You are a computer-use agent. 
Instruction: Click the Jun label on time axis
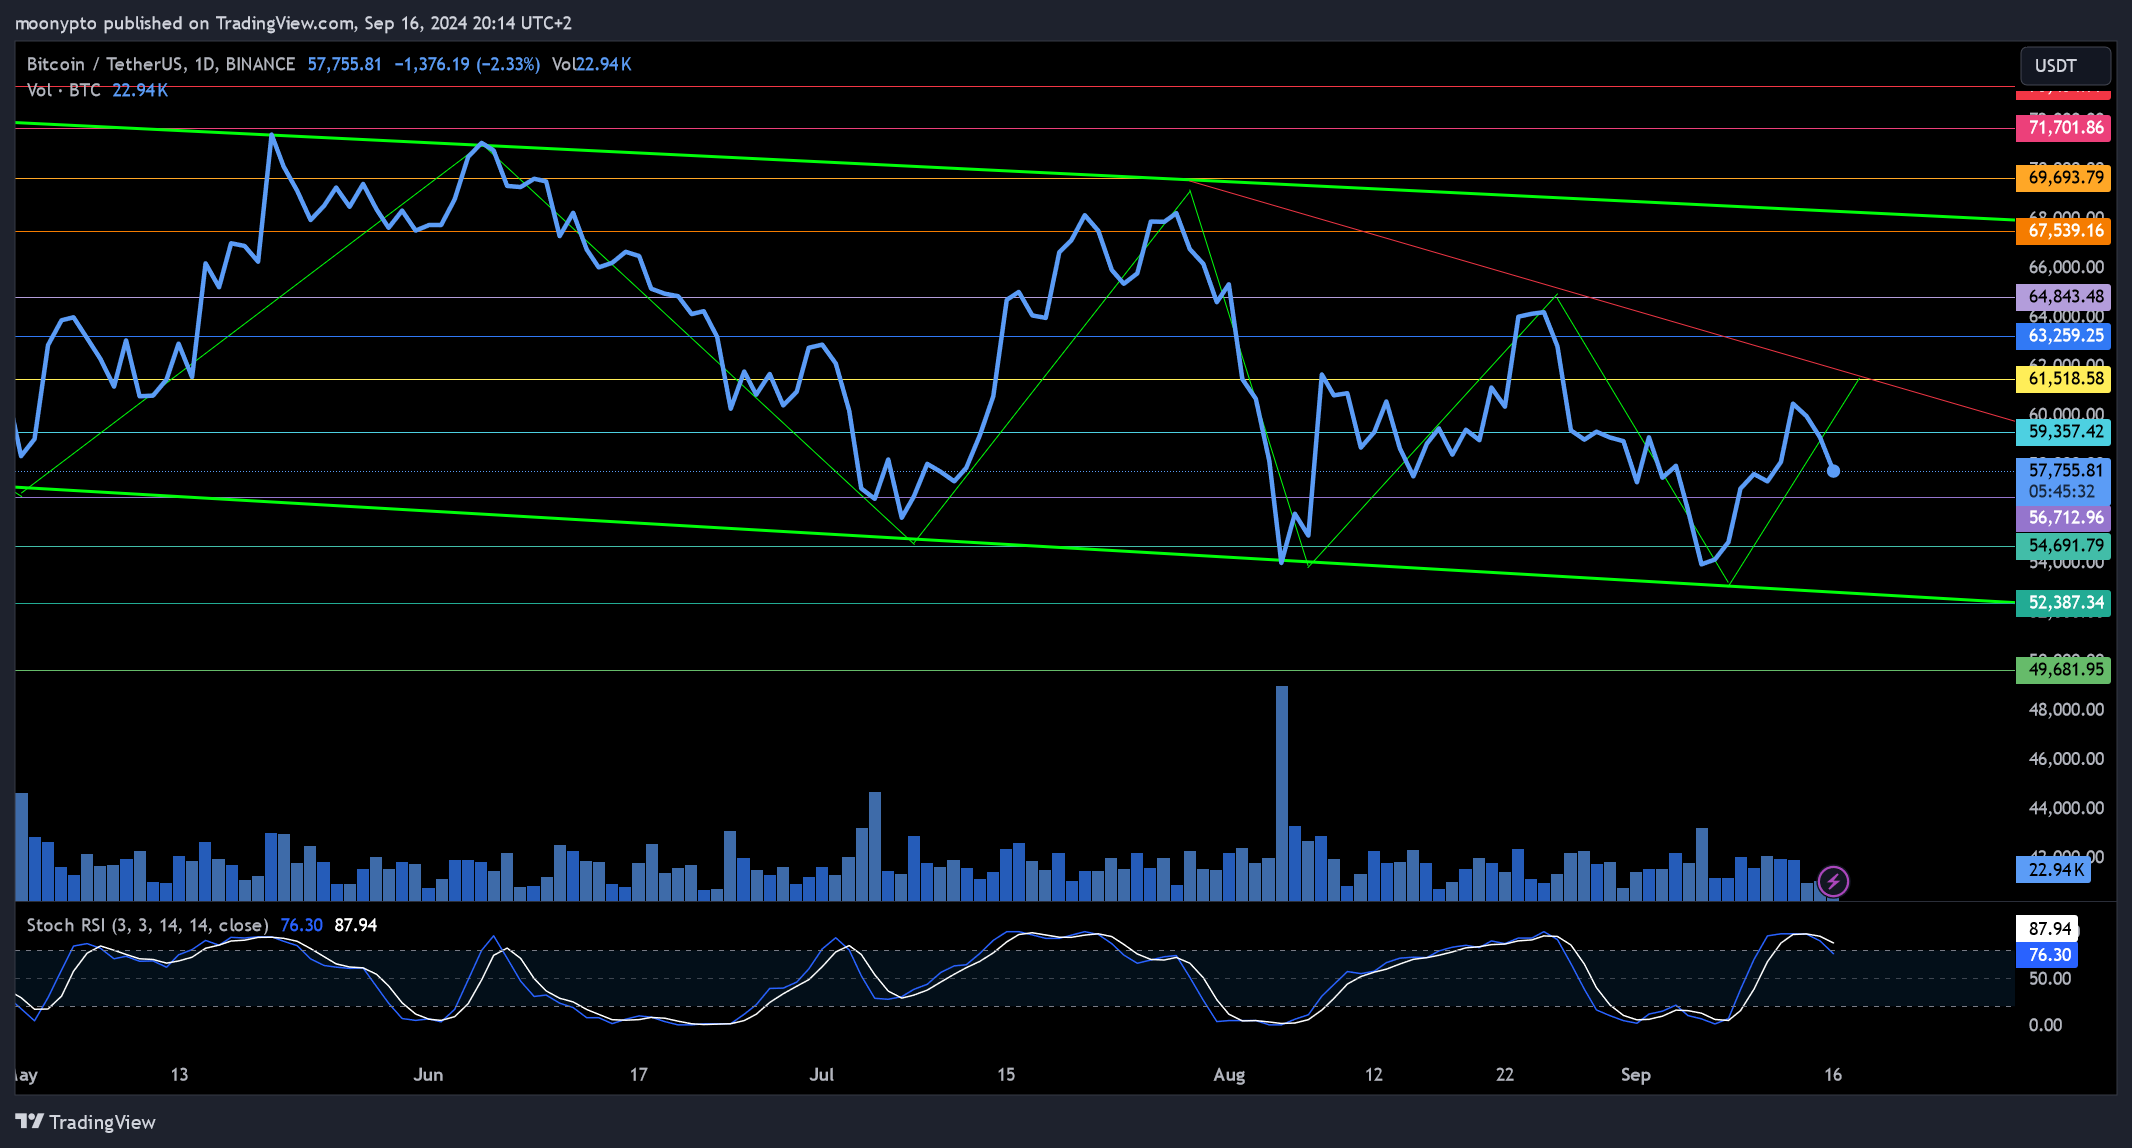[x=428, y=1075]
